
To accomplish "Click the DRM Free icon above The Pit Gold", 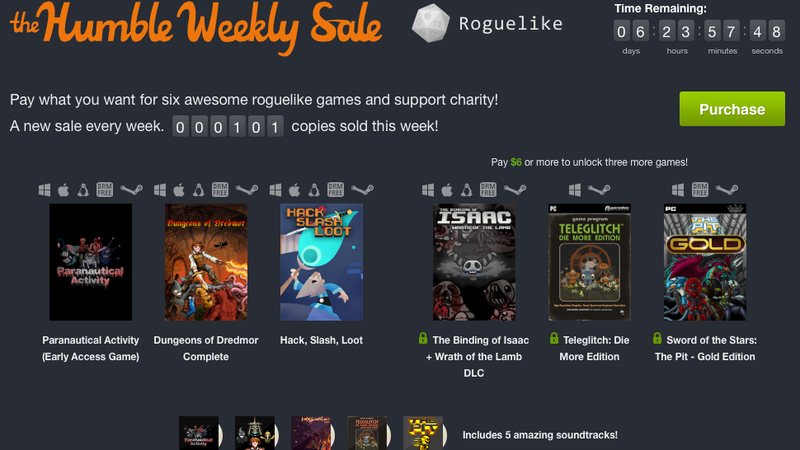I will 700,190.
